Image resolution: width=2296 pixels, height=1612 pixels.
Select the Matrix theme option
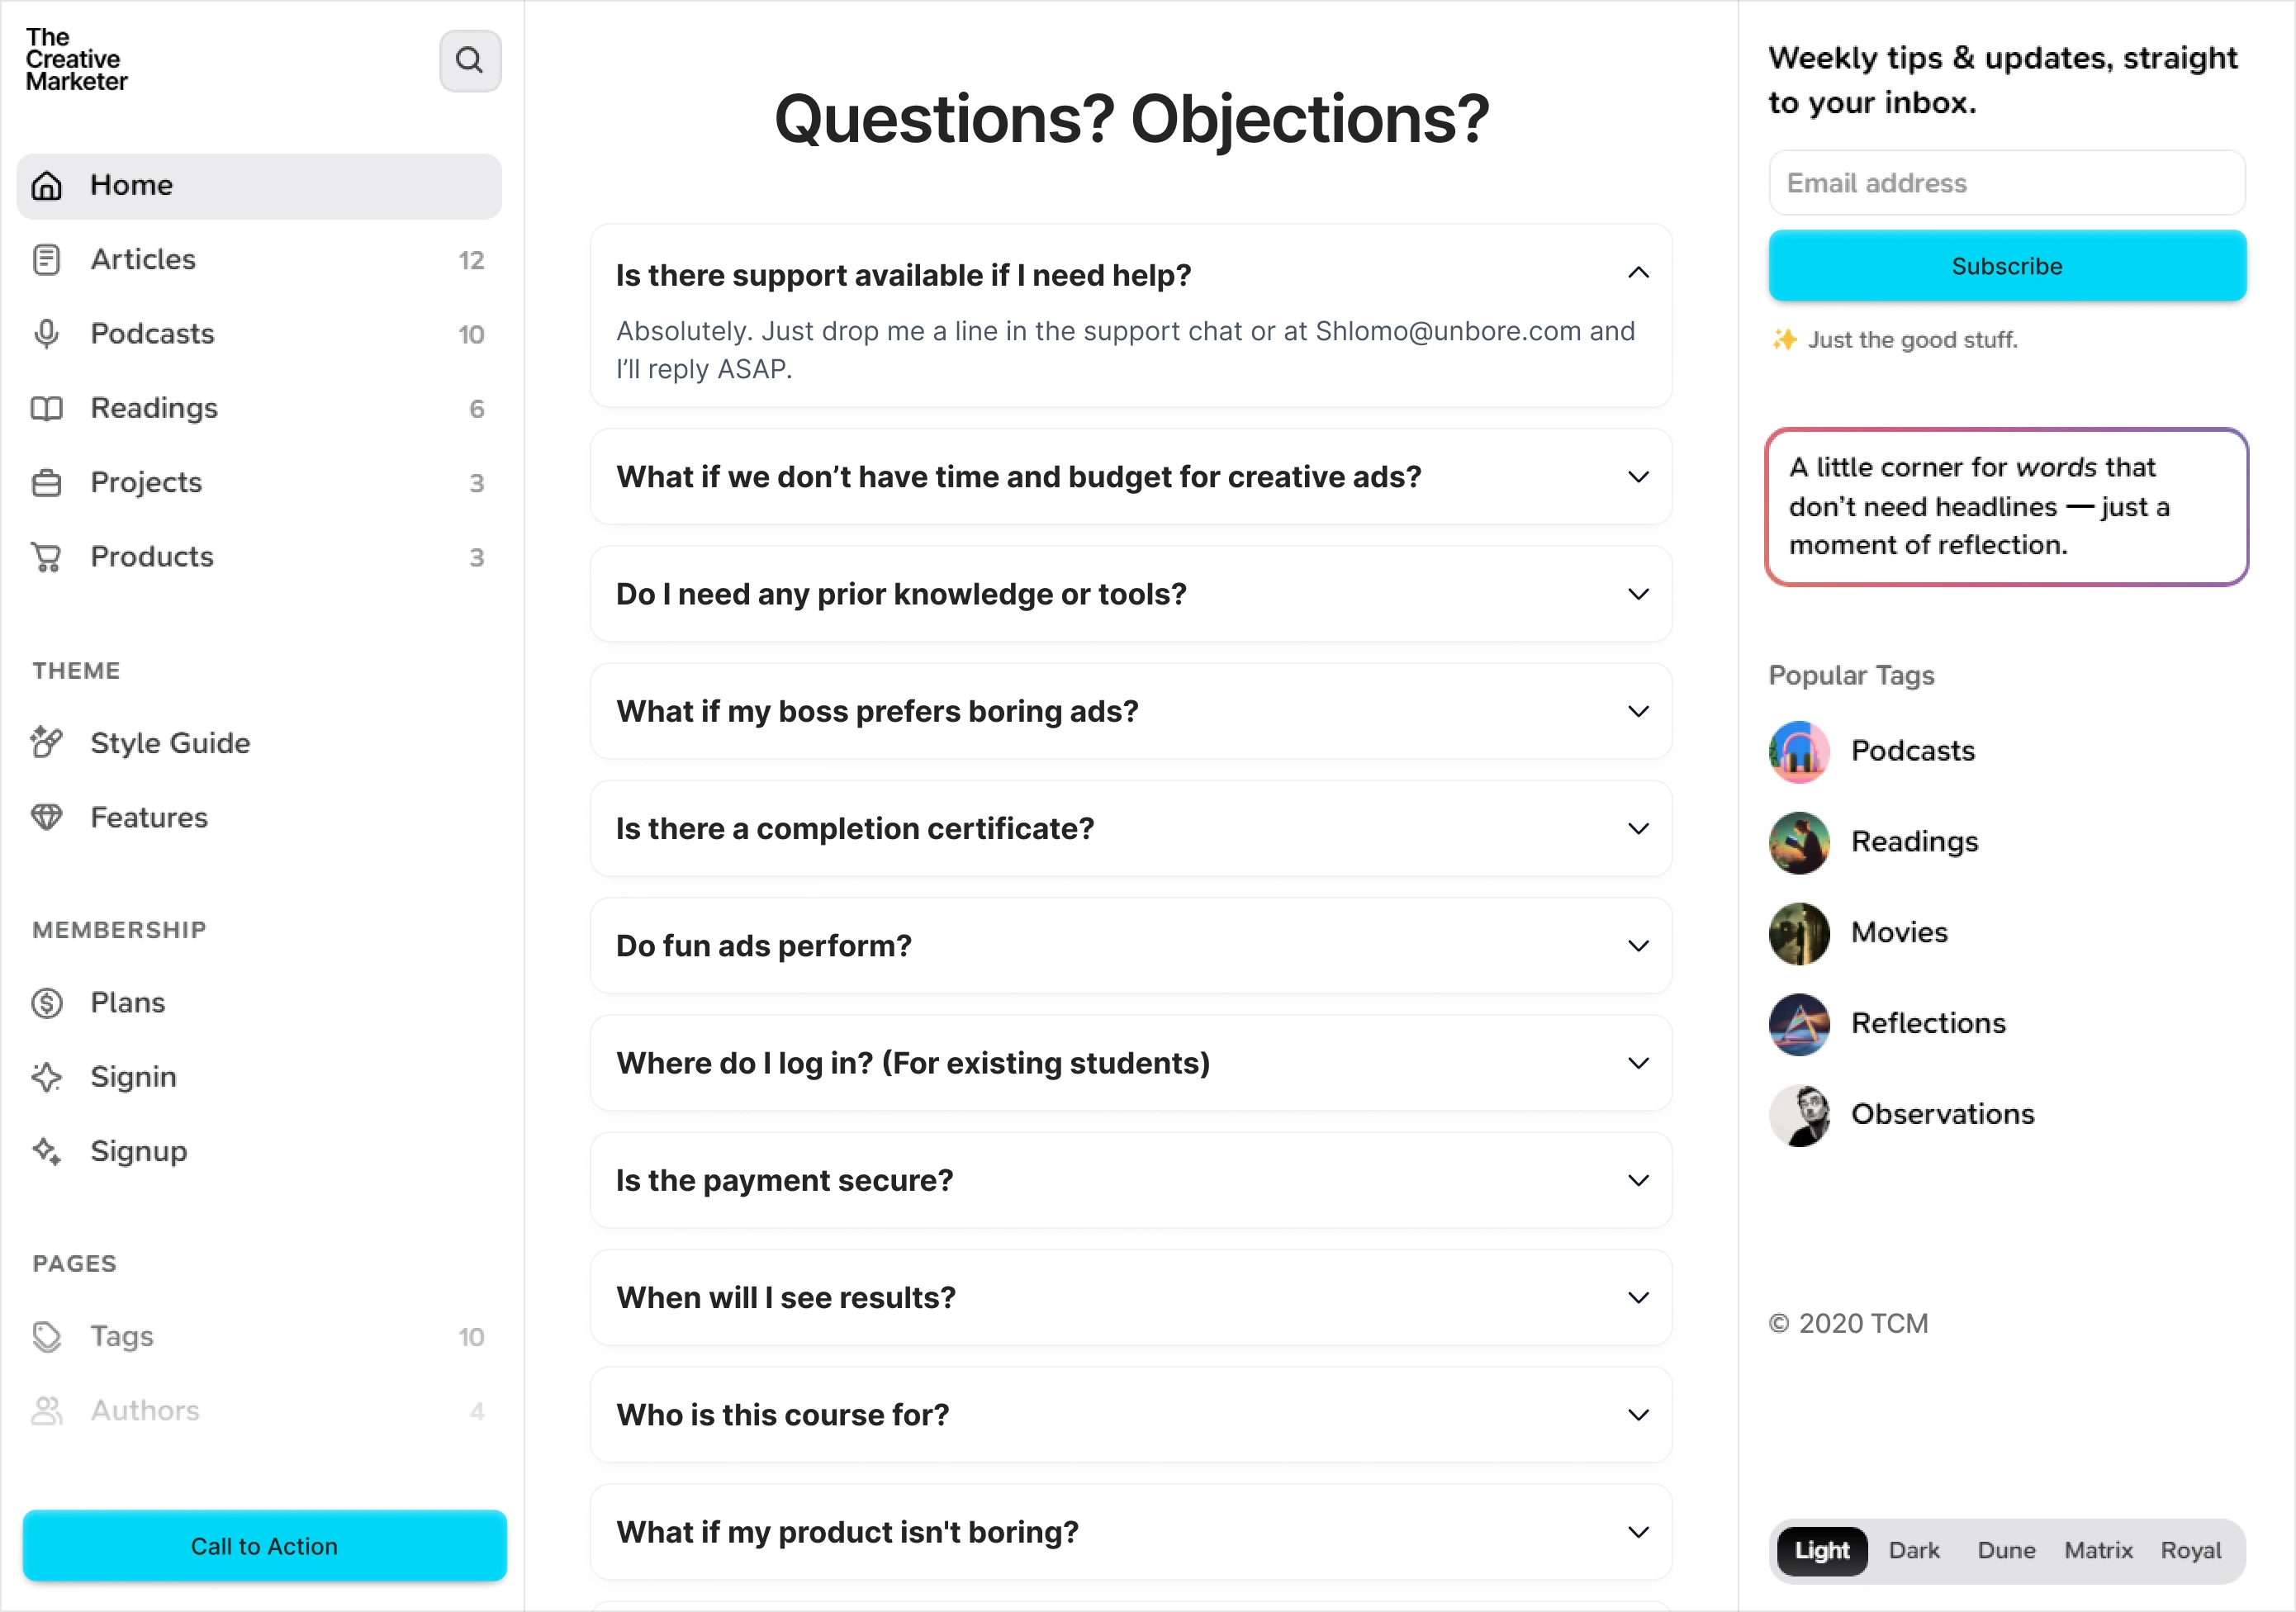[x=2098, y=1550]
